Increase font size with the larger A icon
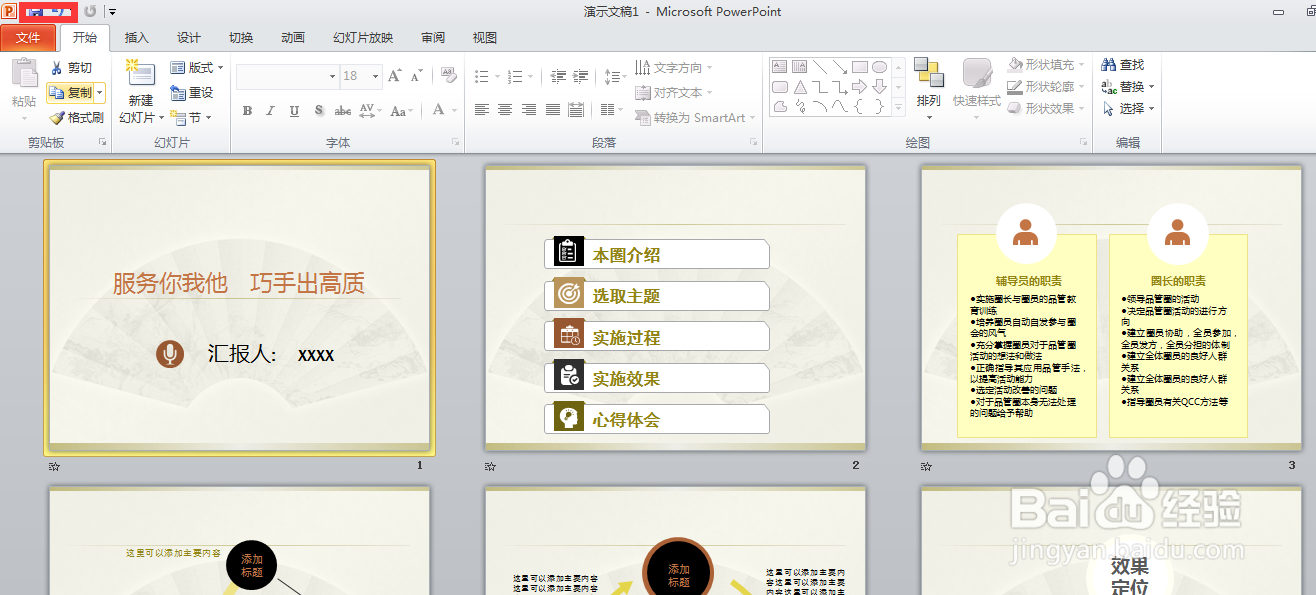This screenshot has width=1316, height=595. pos(395,76)
